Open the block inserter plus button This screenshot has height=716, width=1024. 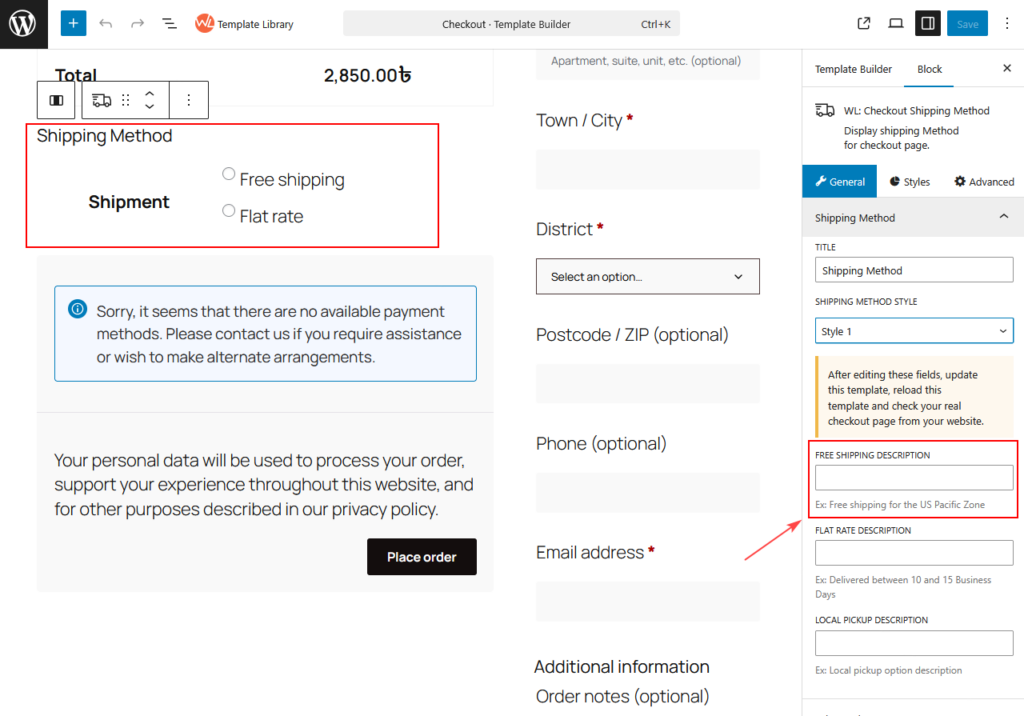73,23
